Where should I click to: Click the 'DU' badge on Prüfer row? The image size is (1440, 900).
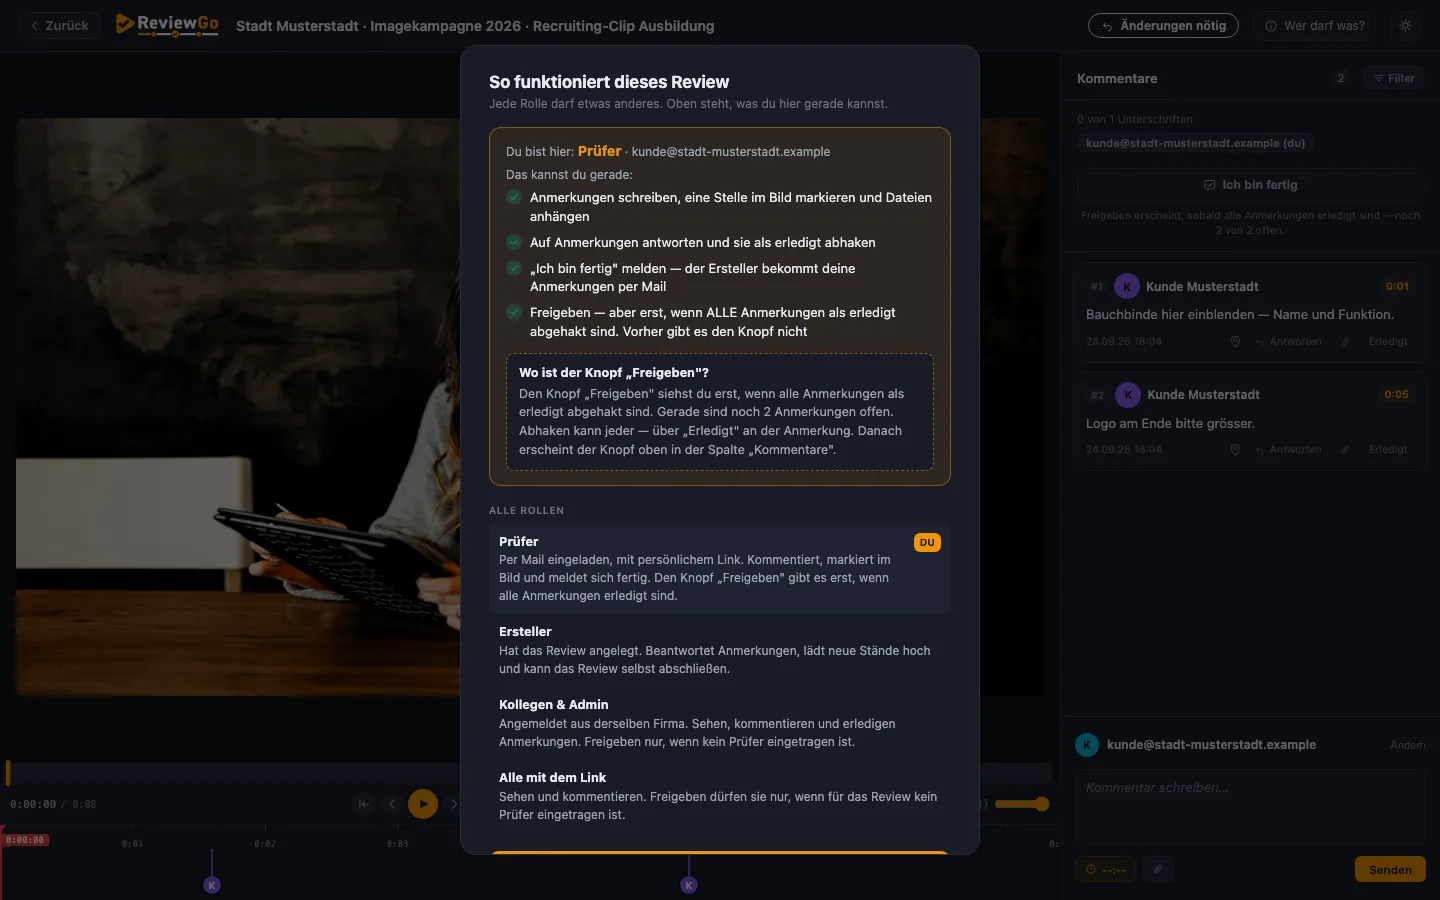coord(927,543)
